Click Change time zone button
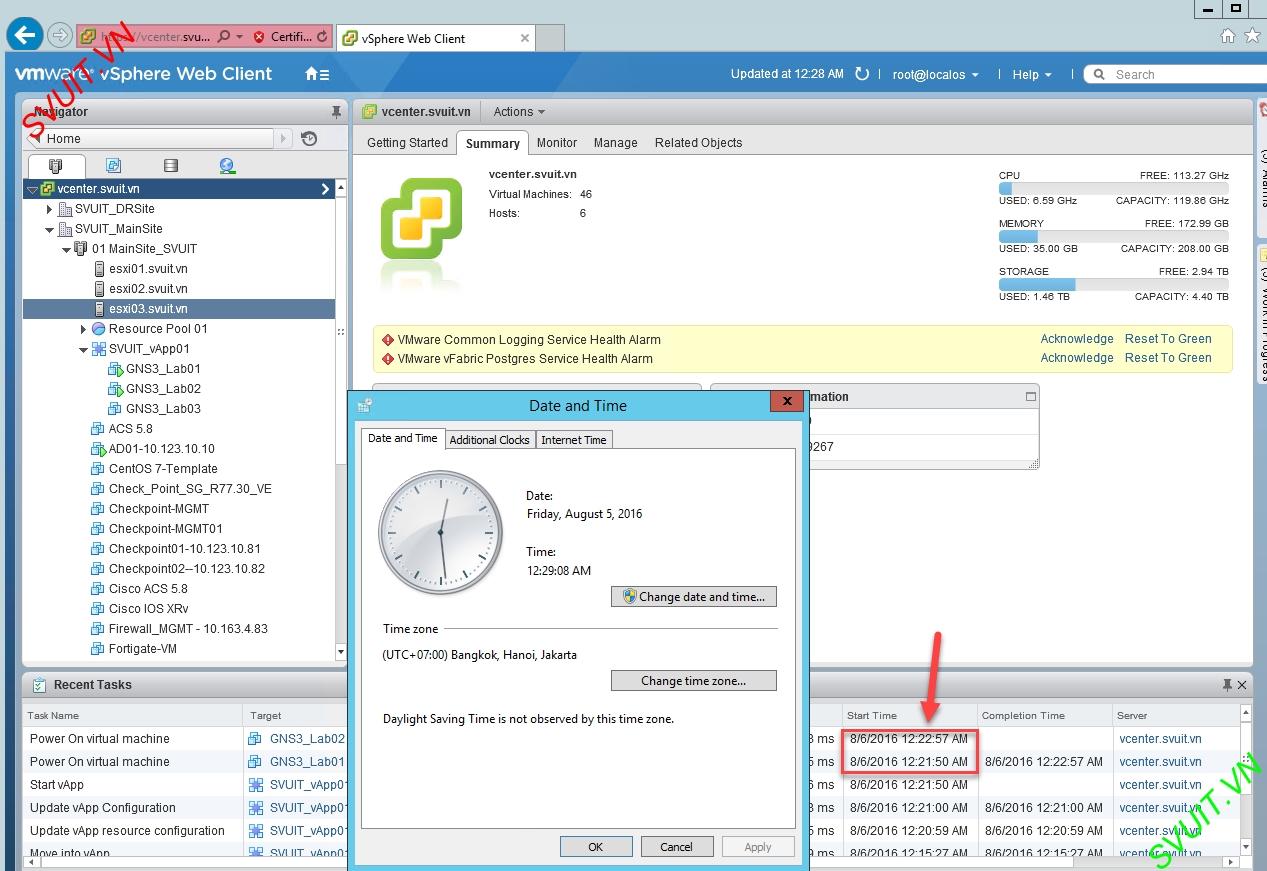Image resolution: width=1267 pixels, height=871 pixels. pyautogui.click(x=694, y=680)
